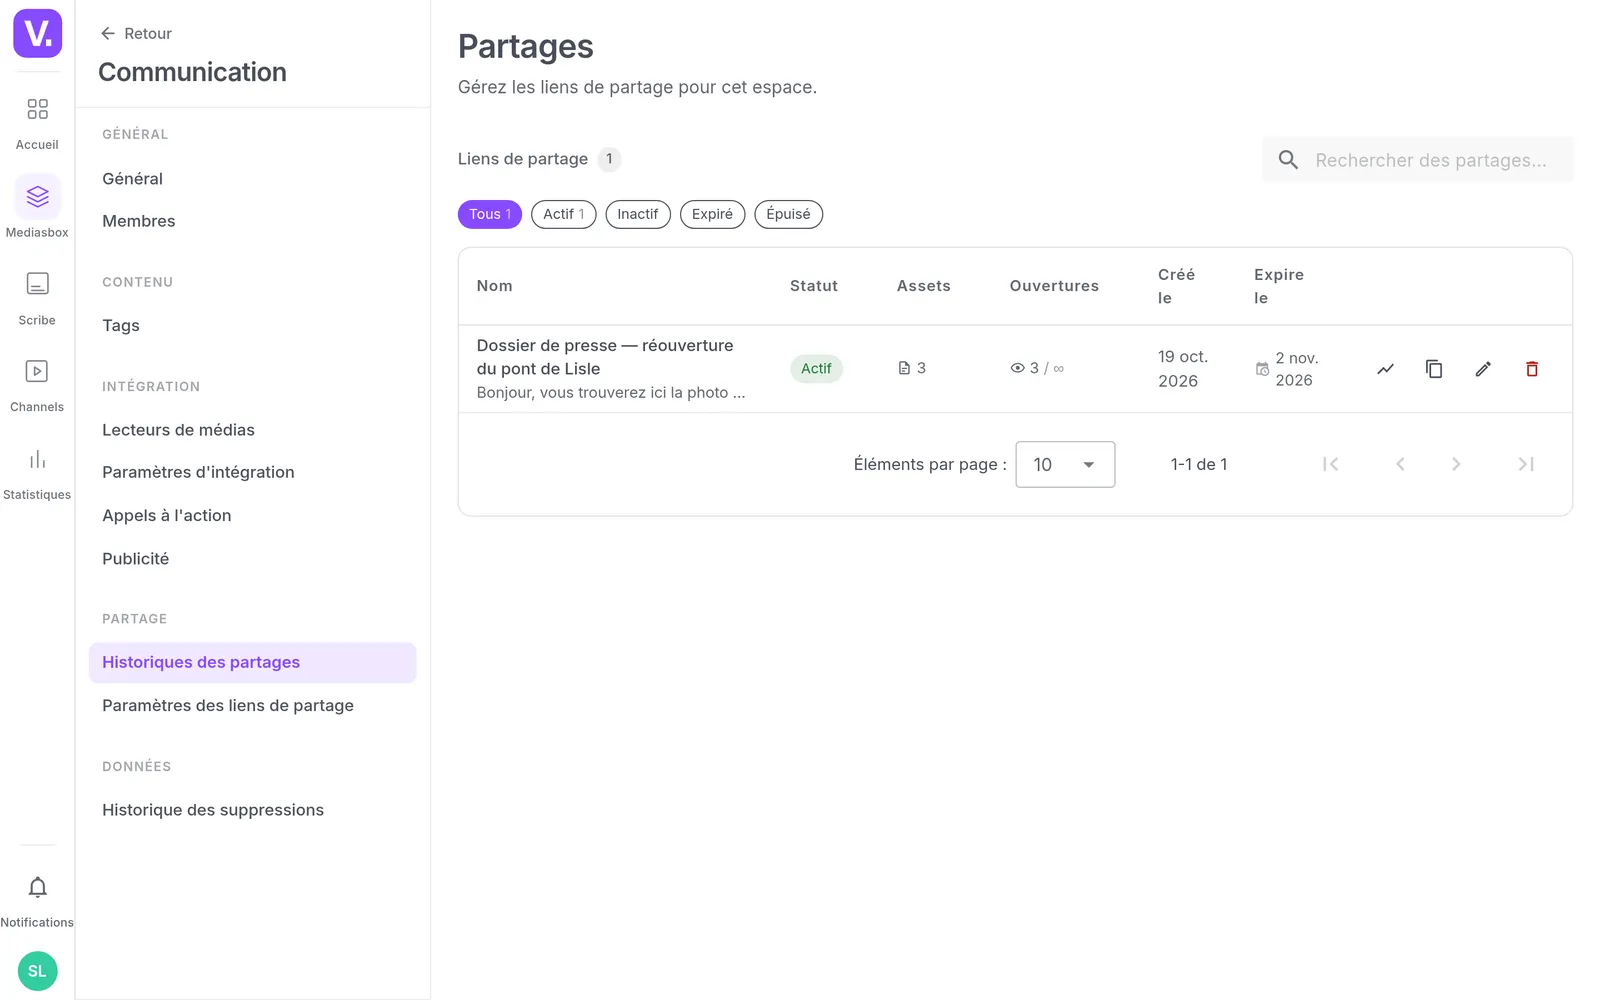Open Accueil from the left rail
Screen dimensions: 1600x1000
coord(37,123)
